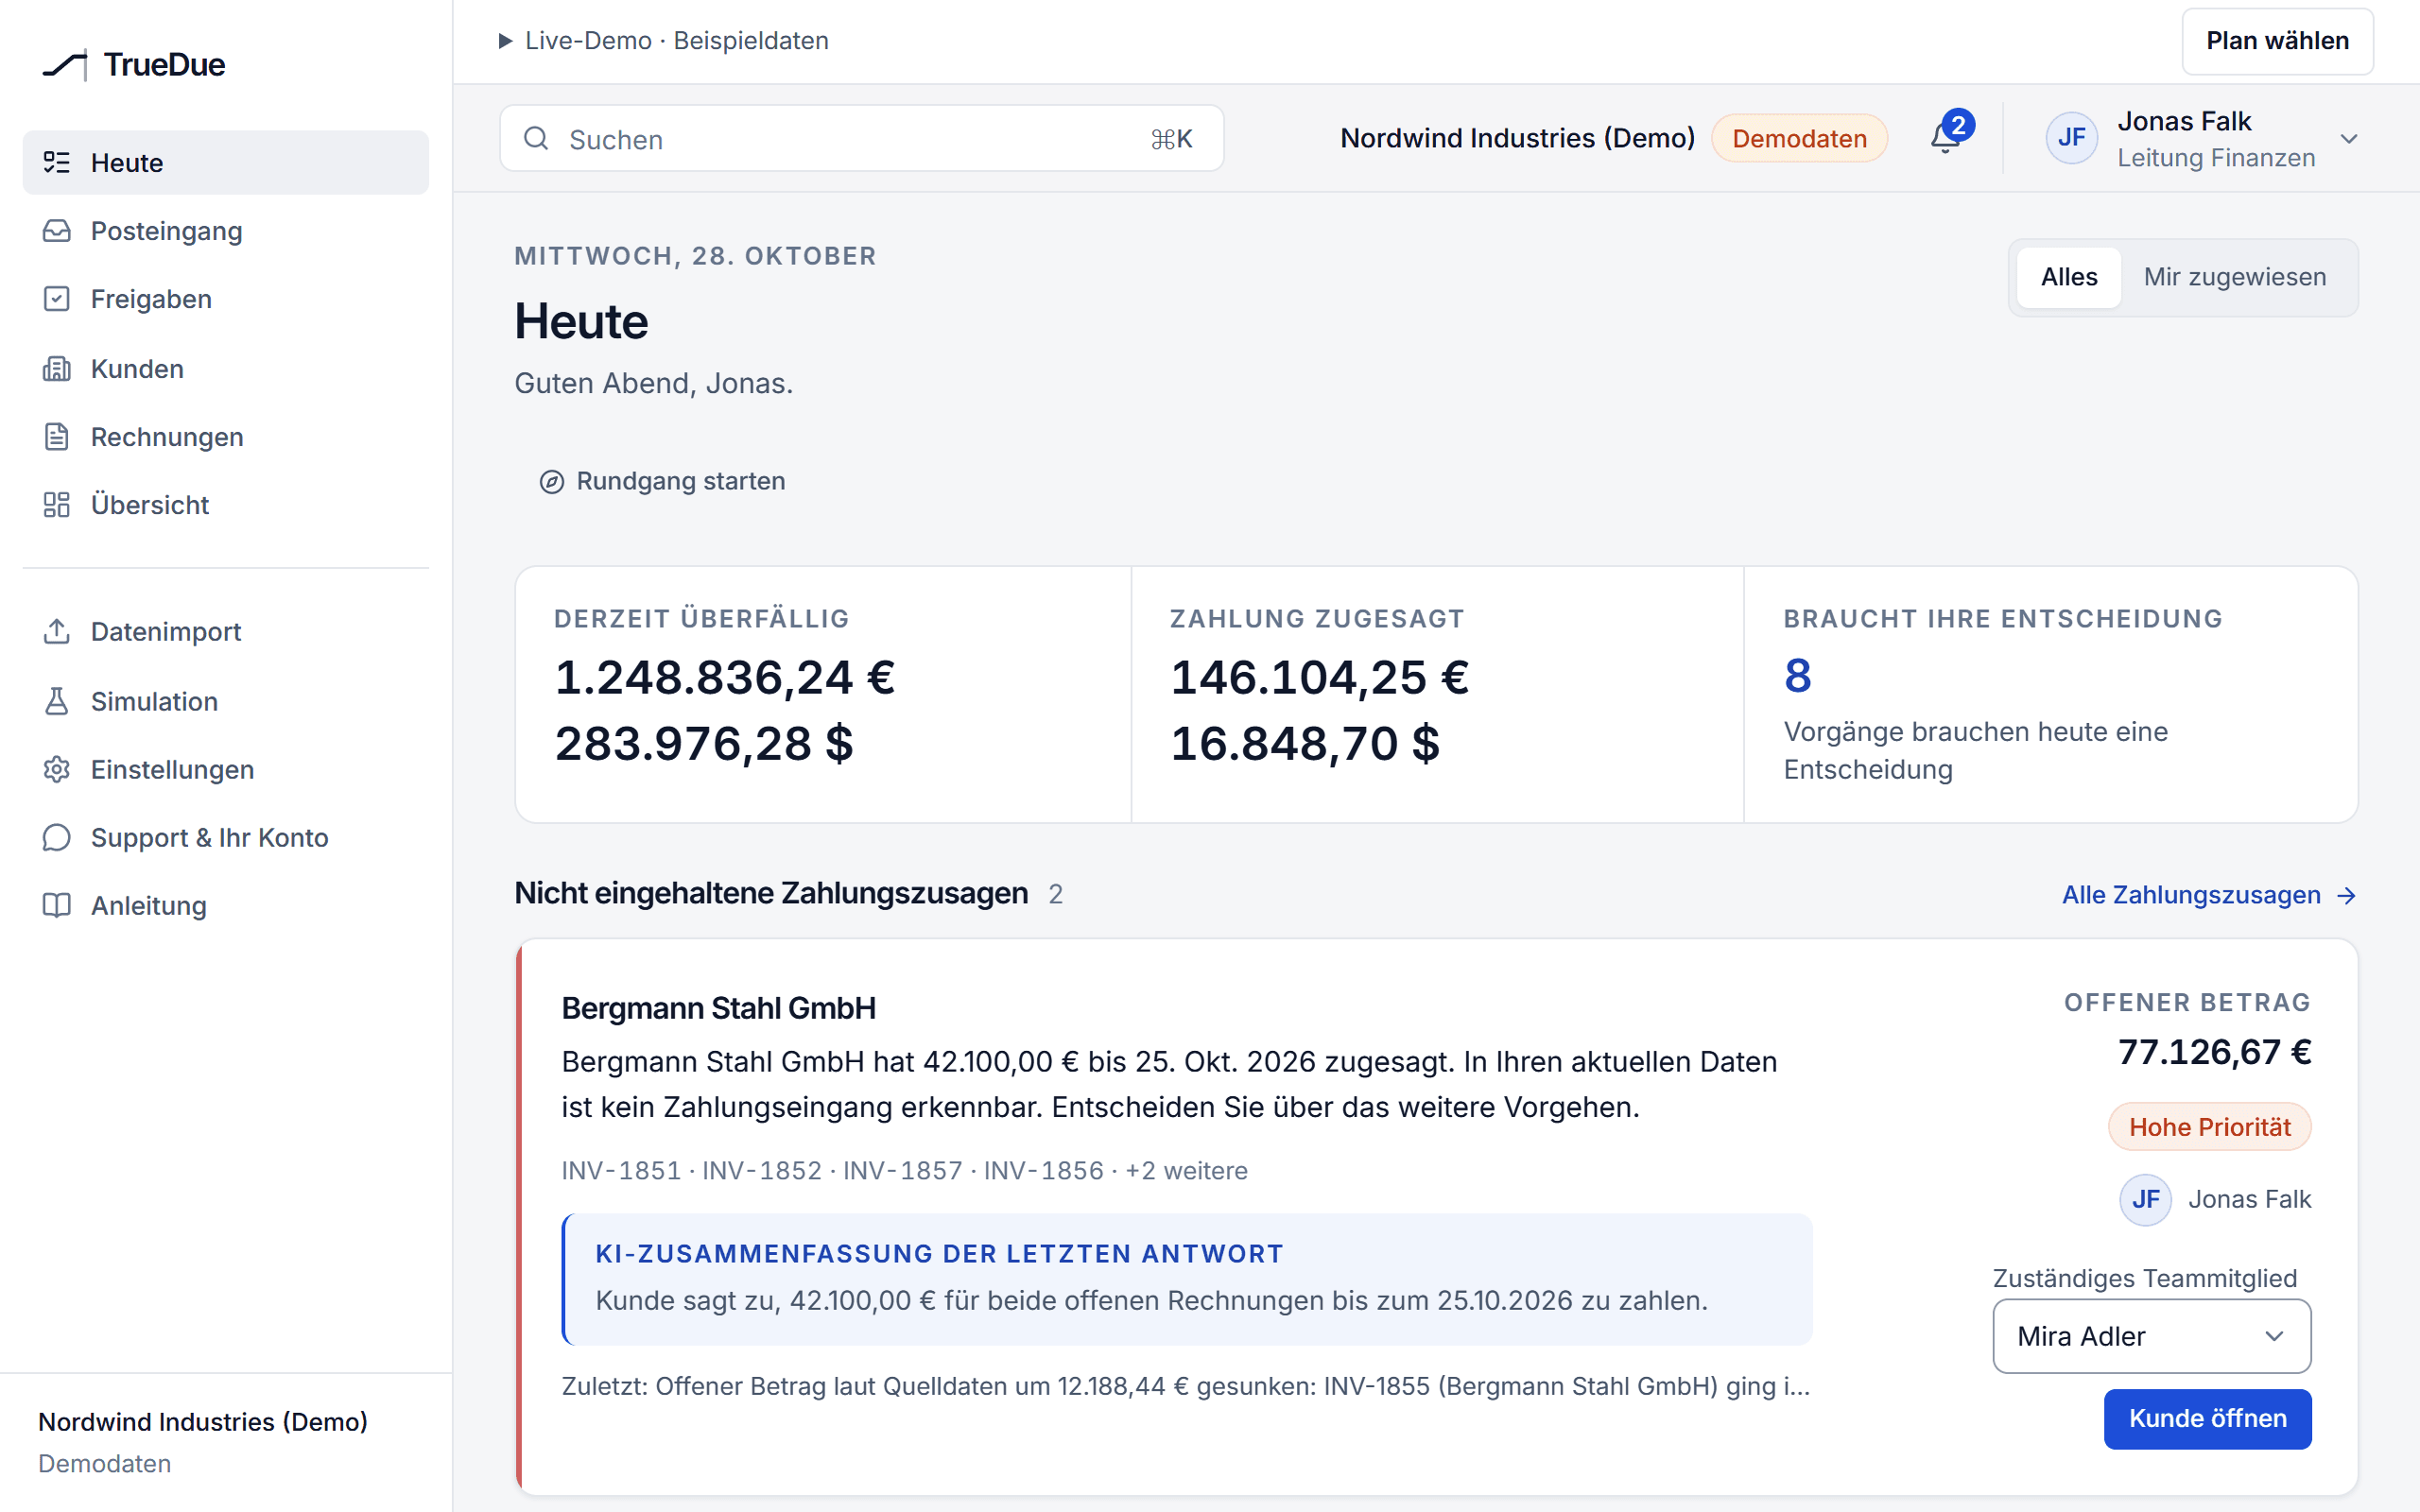Click Nordwind Industries (Demo) at sidebar bottom

click(x=203, y=1422)
